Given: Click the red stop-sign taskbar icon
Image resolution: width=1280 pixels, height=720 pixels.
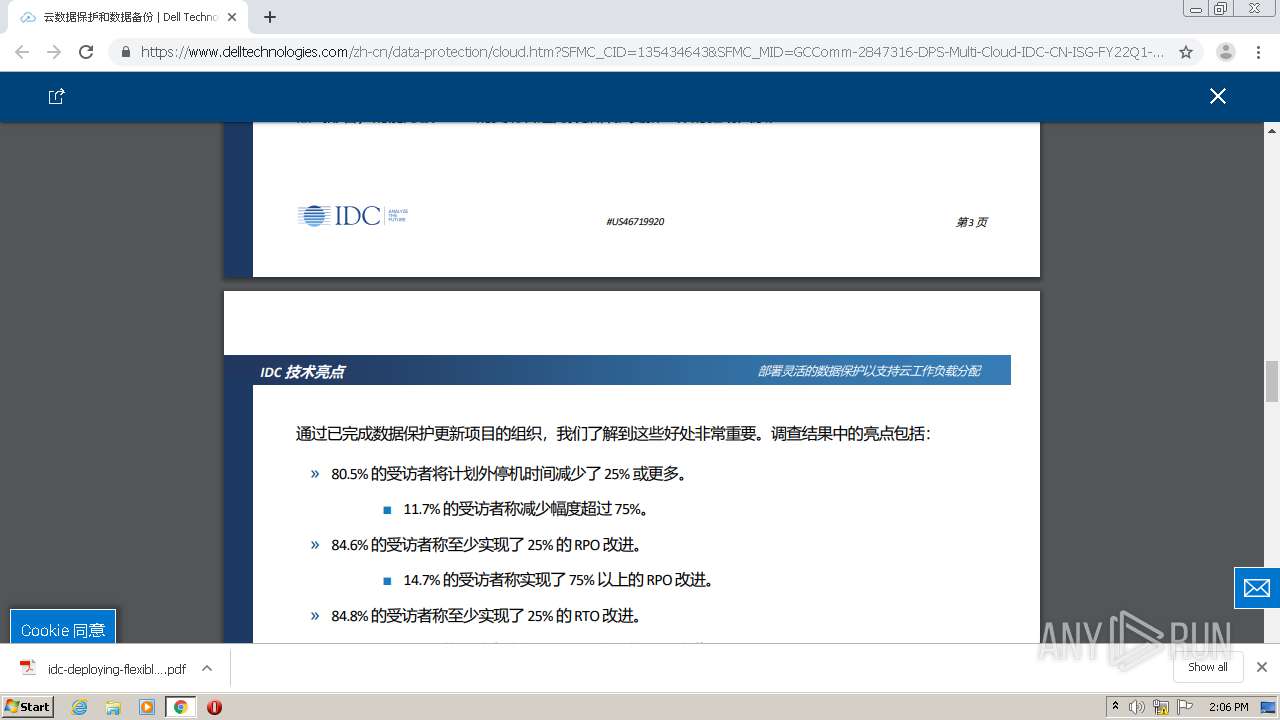Looking at the screenshot, I should (x=214, y=707).
